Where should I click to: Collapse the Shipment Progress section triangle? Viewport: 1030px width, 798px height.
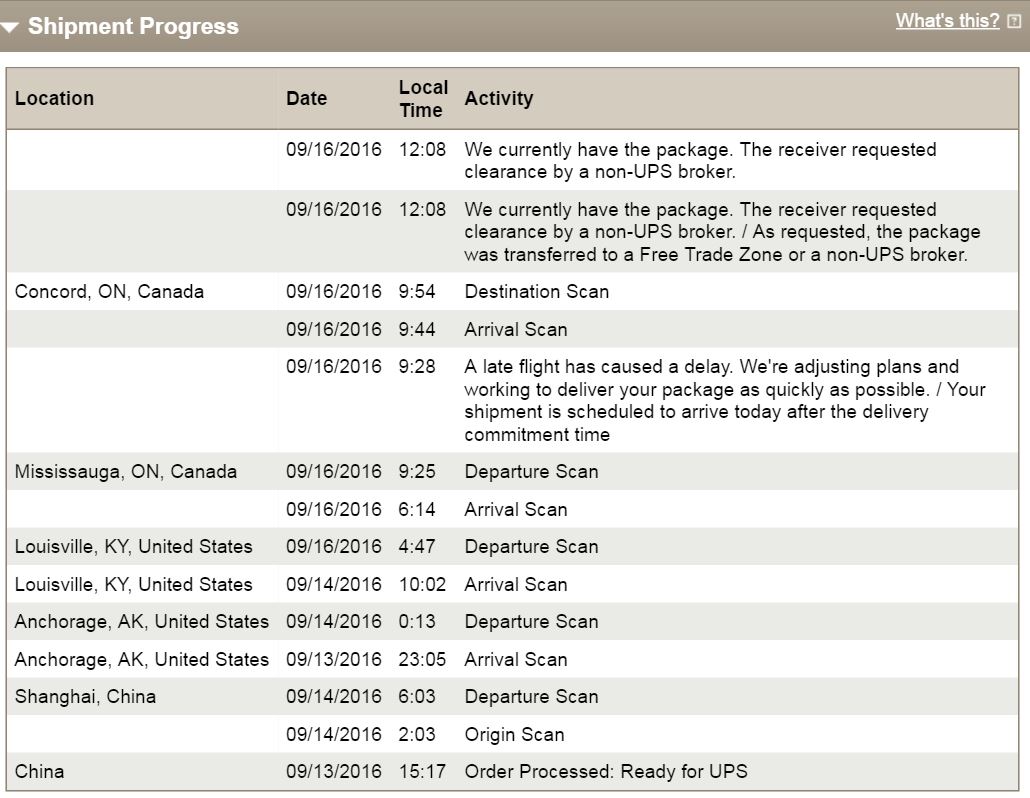click(10, 28)
